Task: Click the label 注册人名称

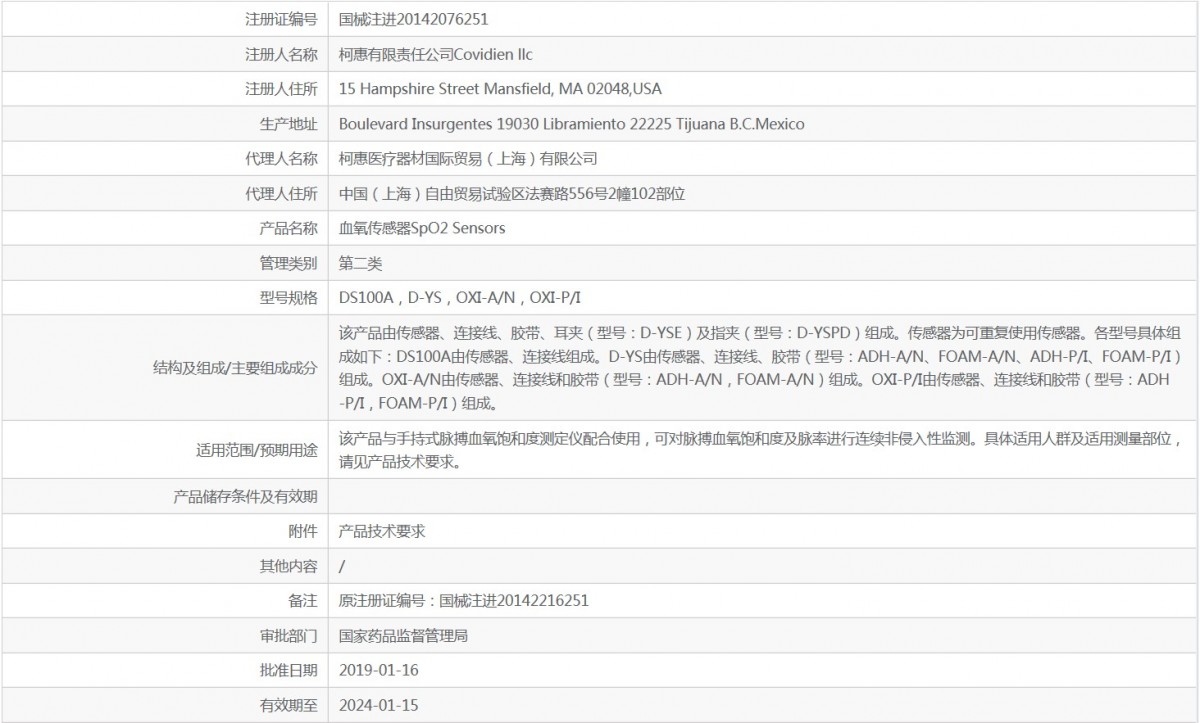Action: tap(281, 54)
